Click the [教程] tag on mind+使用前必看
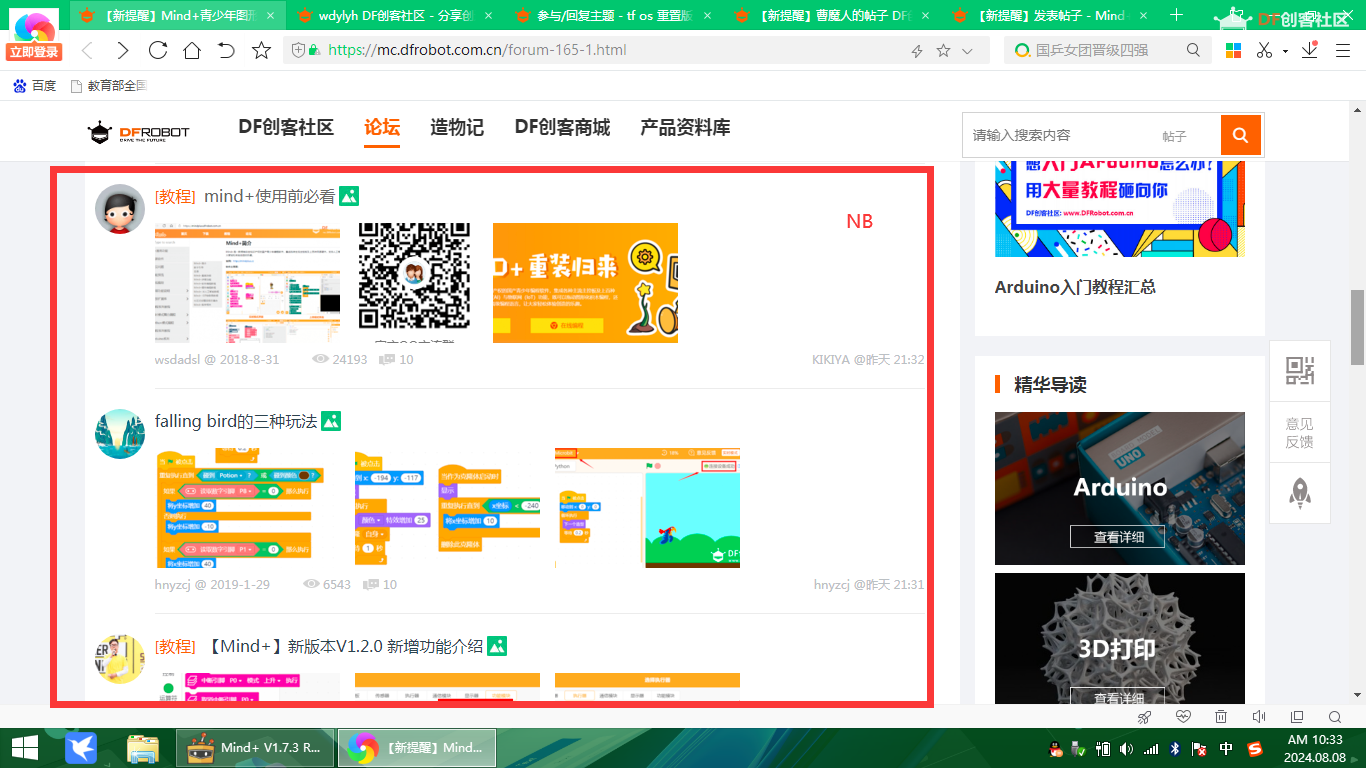 pyautogui.click(x=175, y=196)
